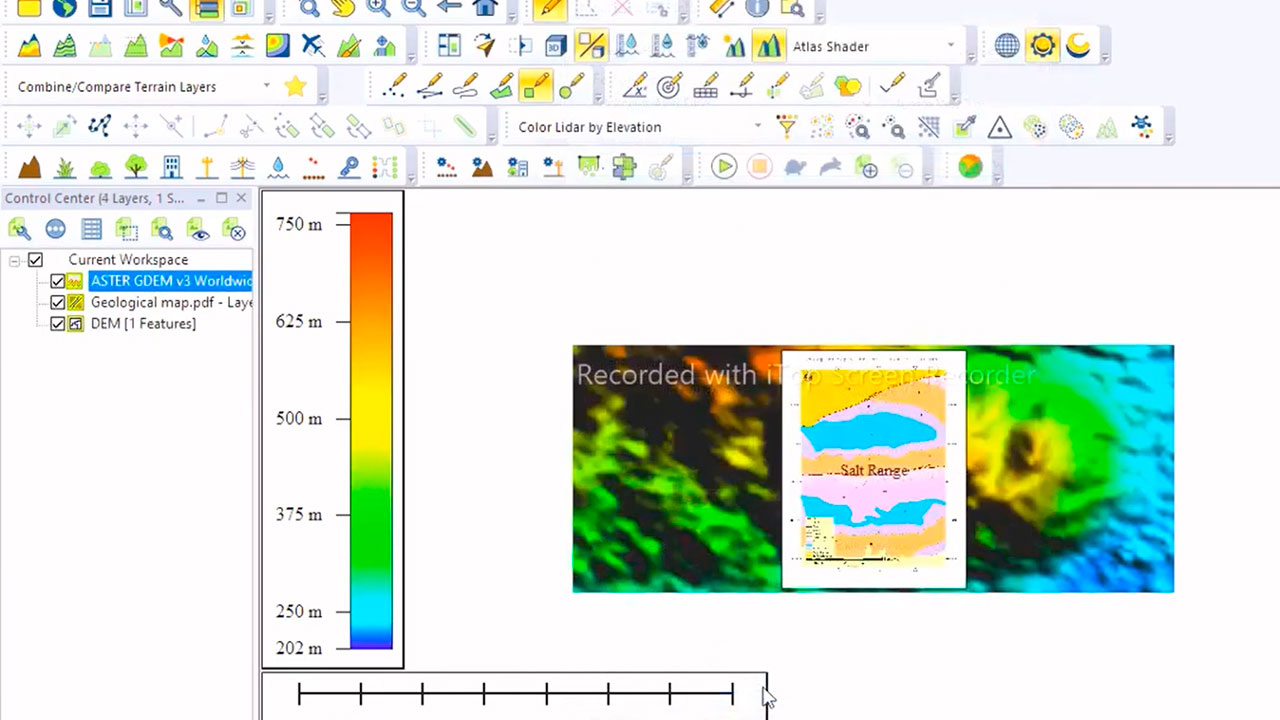1280x720 pixels.
Task: Click the Salt Range geological map
Action: 874,469
